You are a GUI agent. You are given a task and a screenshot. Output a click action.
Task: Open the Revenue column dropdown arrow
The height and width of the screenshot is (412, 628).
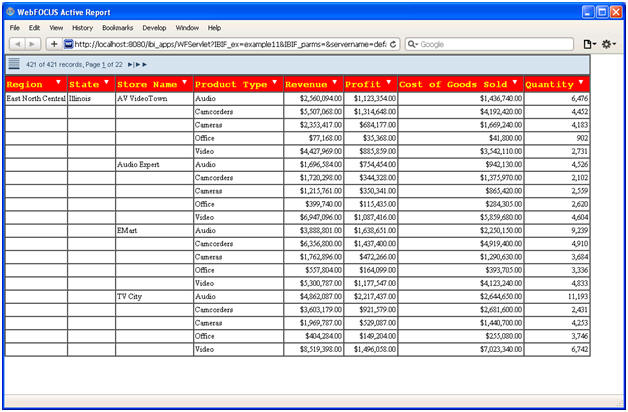(335, 82)
